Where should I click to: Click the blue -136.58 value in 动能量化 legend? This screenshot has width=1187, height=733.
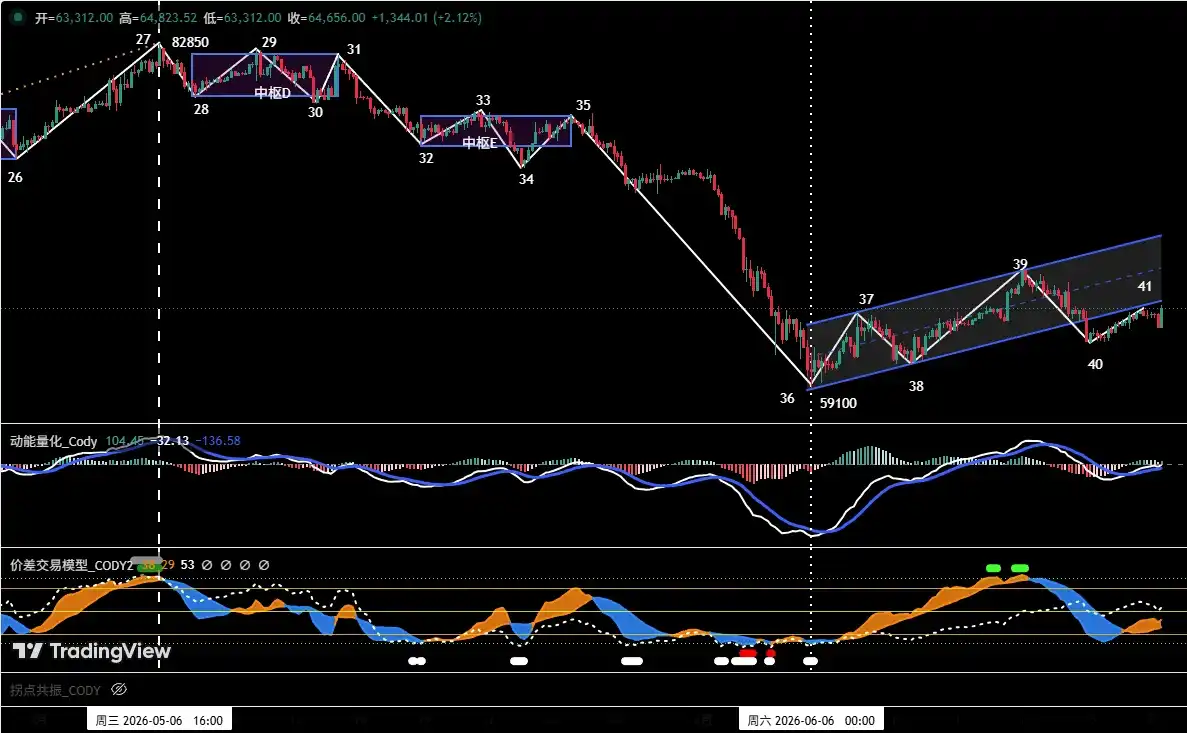[218, 441]
